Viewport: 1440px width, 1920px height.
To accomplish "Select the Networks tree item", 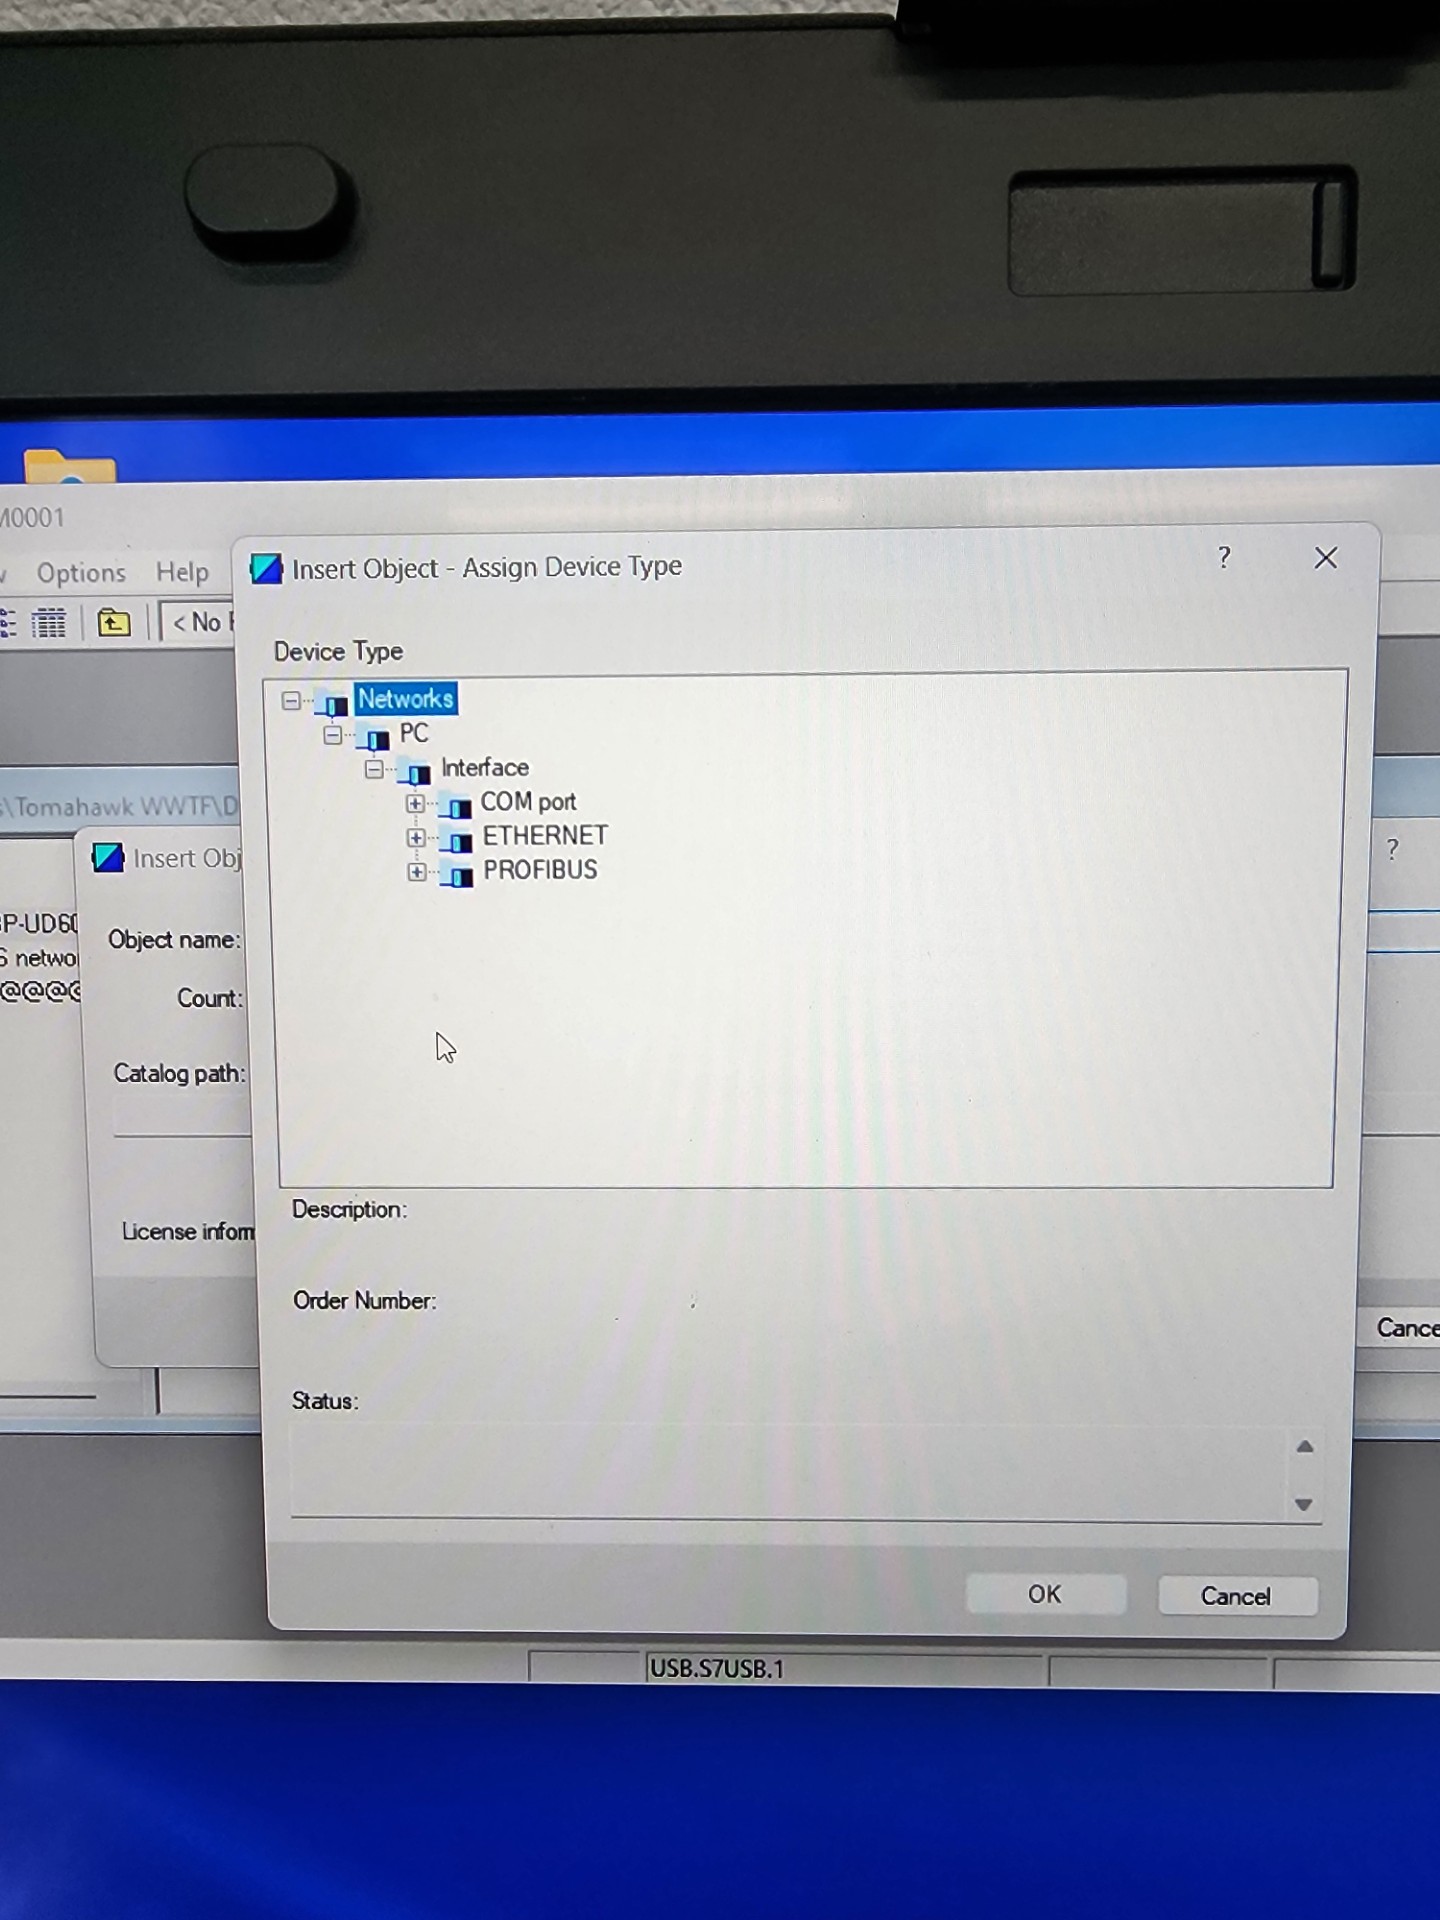I will [405, 699].
